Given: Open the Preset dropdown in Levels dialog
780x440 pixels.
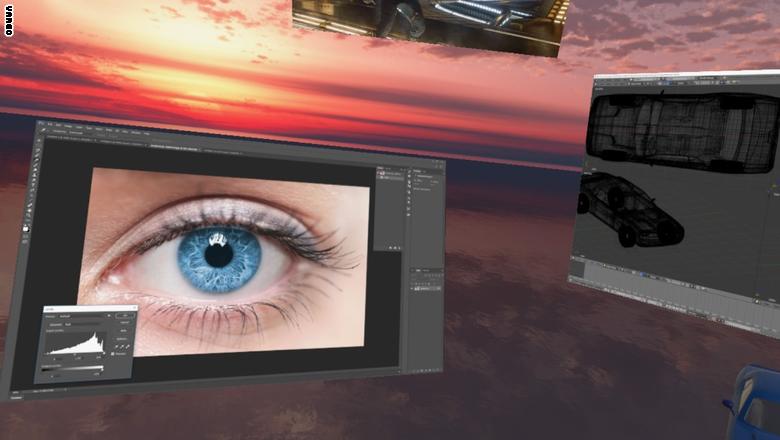Looking at the screenshot, I should click(83, 318).
